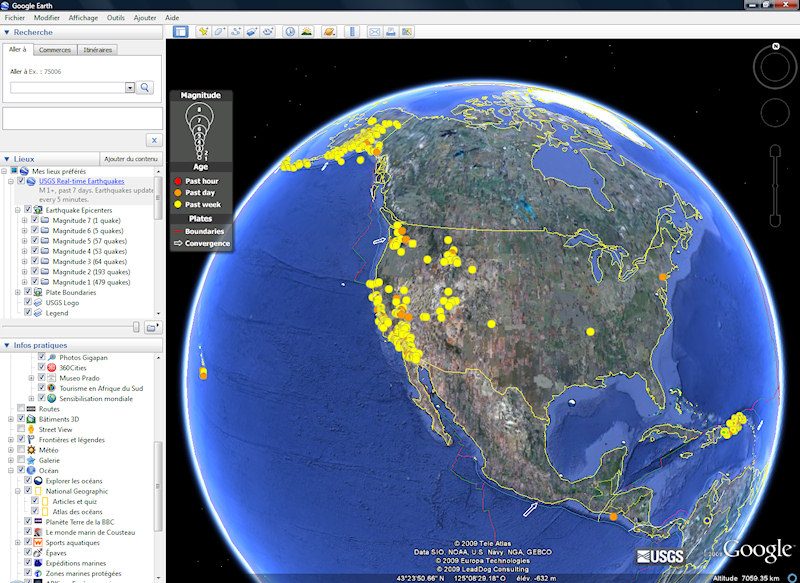Click the Street View pegman layer icon
Viewport: 800px width, 583px height.
click(x=31, y=429)
